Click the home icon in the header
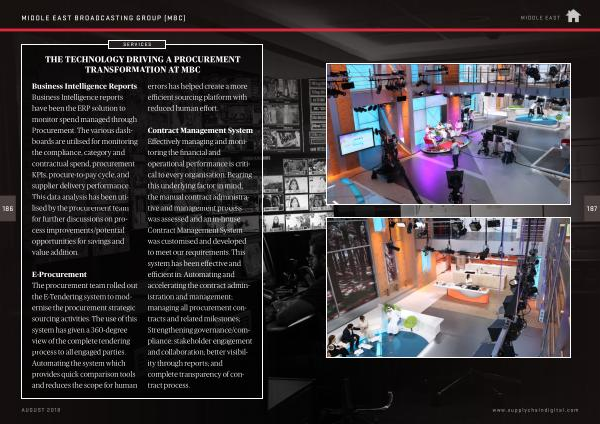 [x=573, y=15]
